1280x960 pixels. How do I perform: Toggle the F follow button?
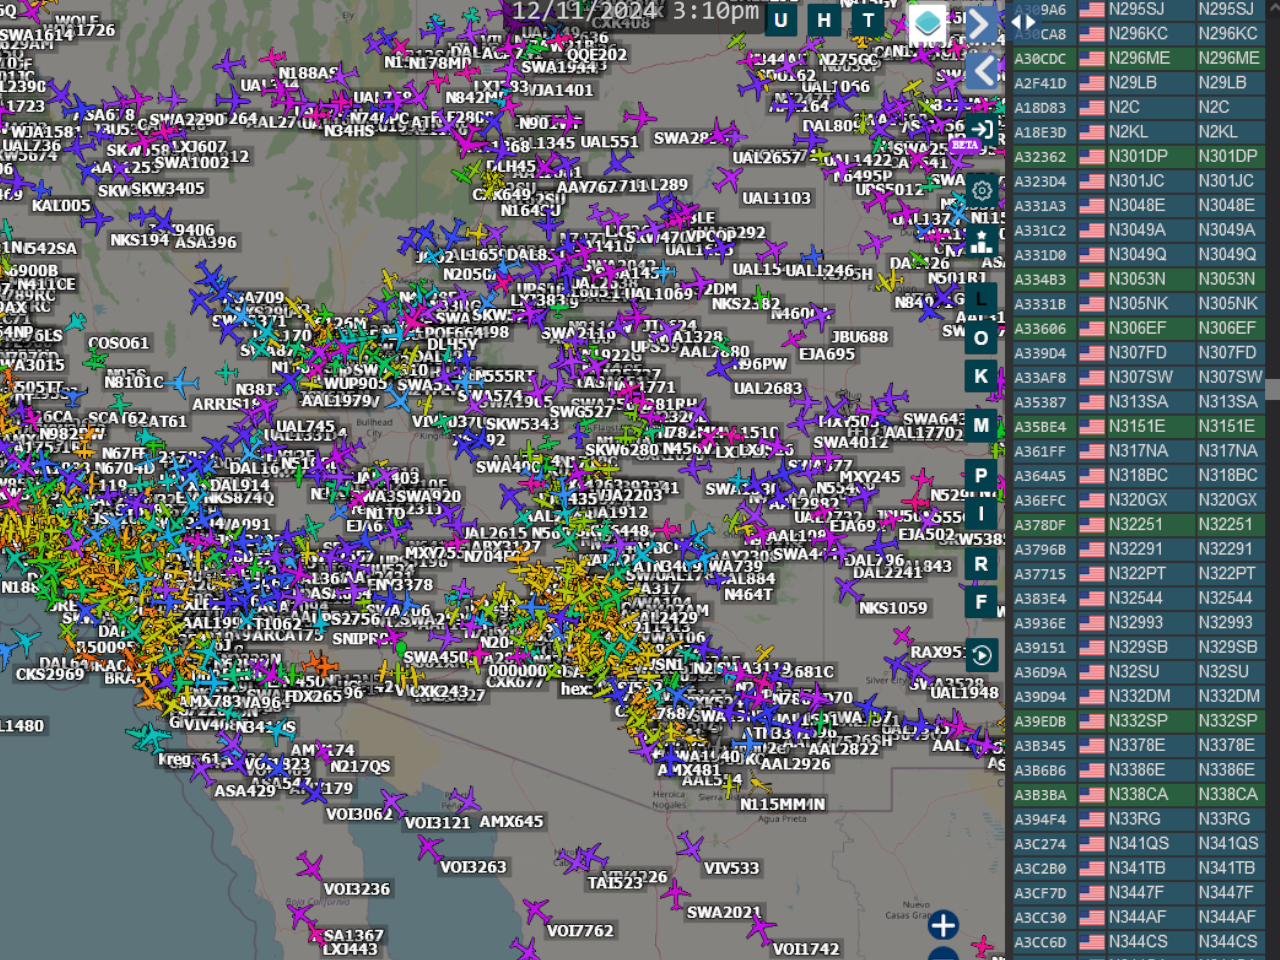pos(981,602)
